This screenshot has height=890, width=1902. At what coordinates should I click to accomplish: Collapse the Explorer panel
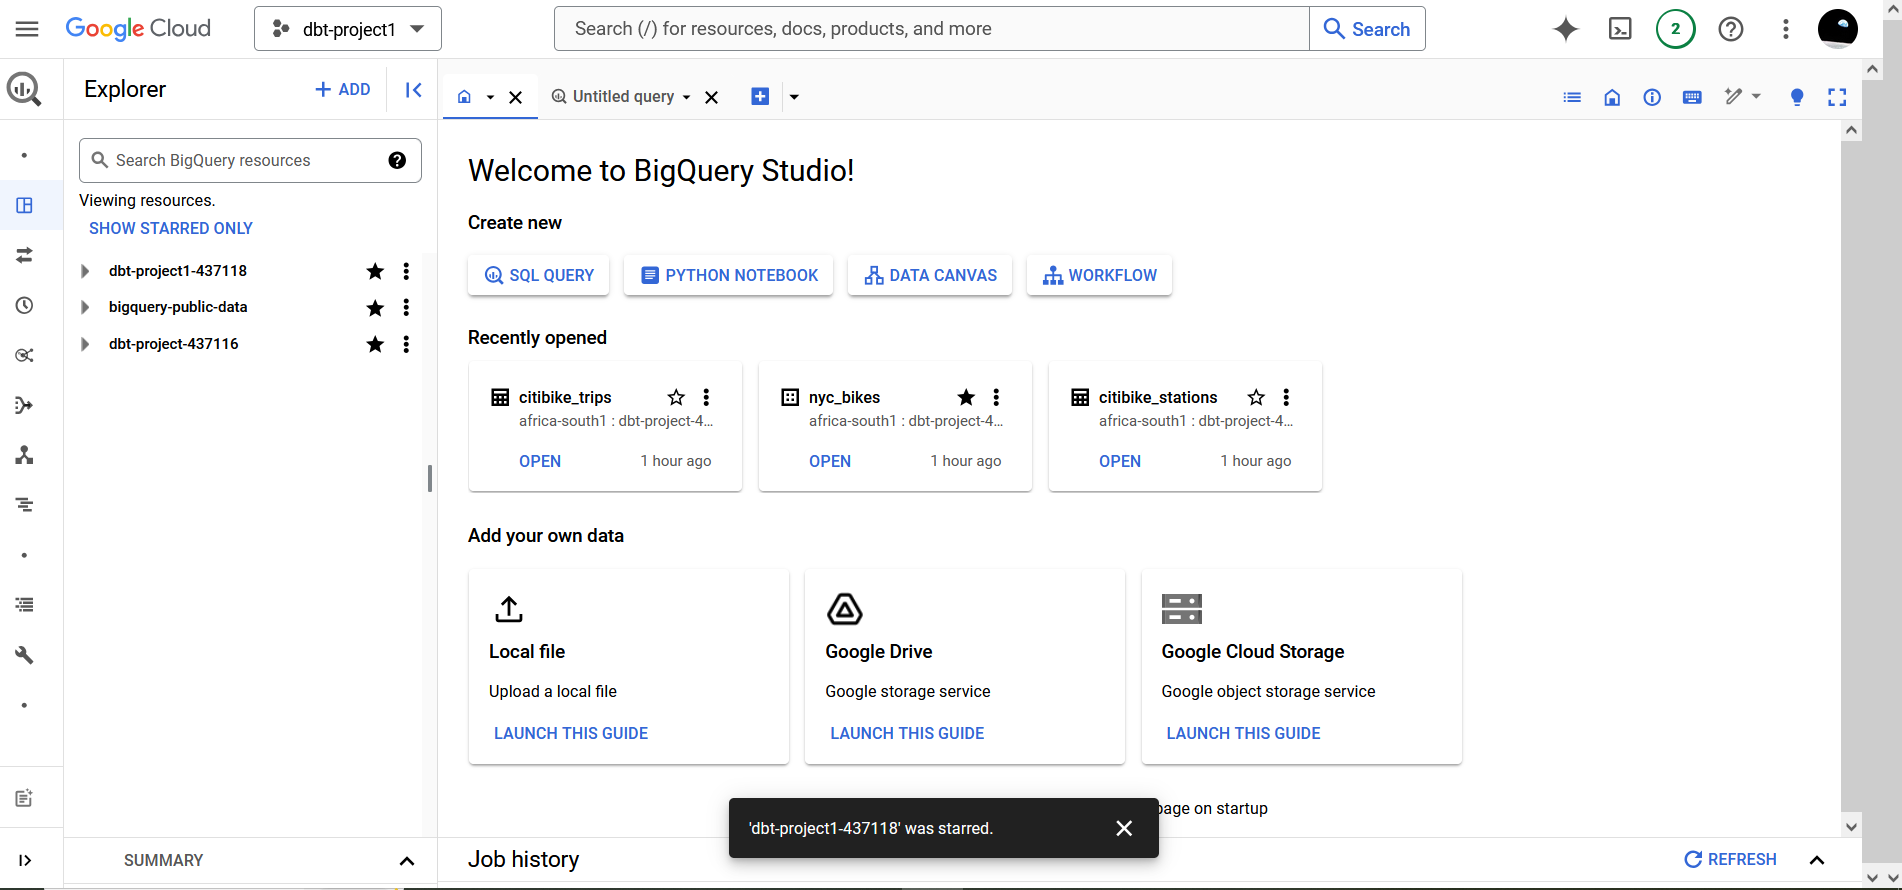(413, 90)
